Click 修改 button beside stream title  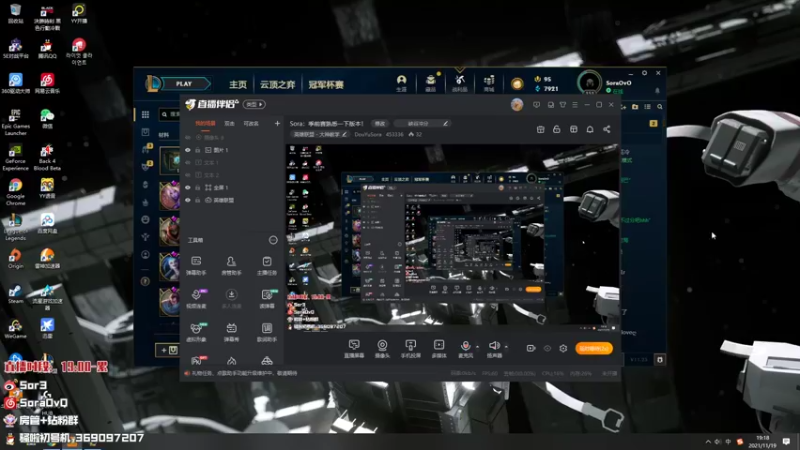click(380, 123)
